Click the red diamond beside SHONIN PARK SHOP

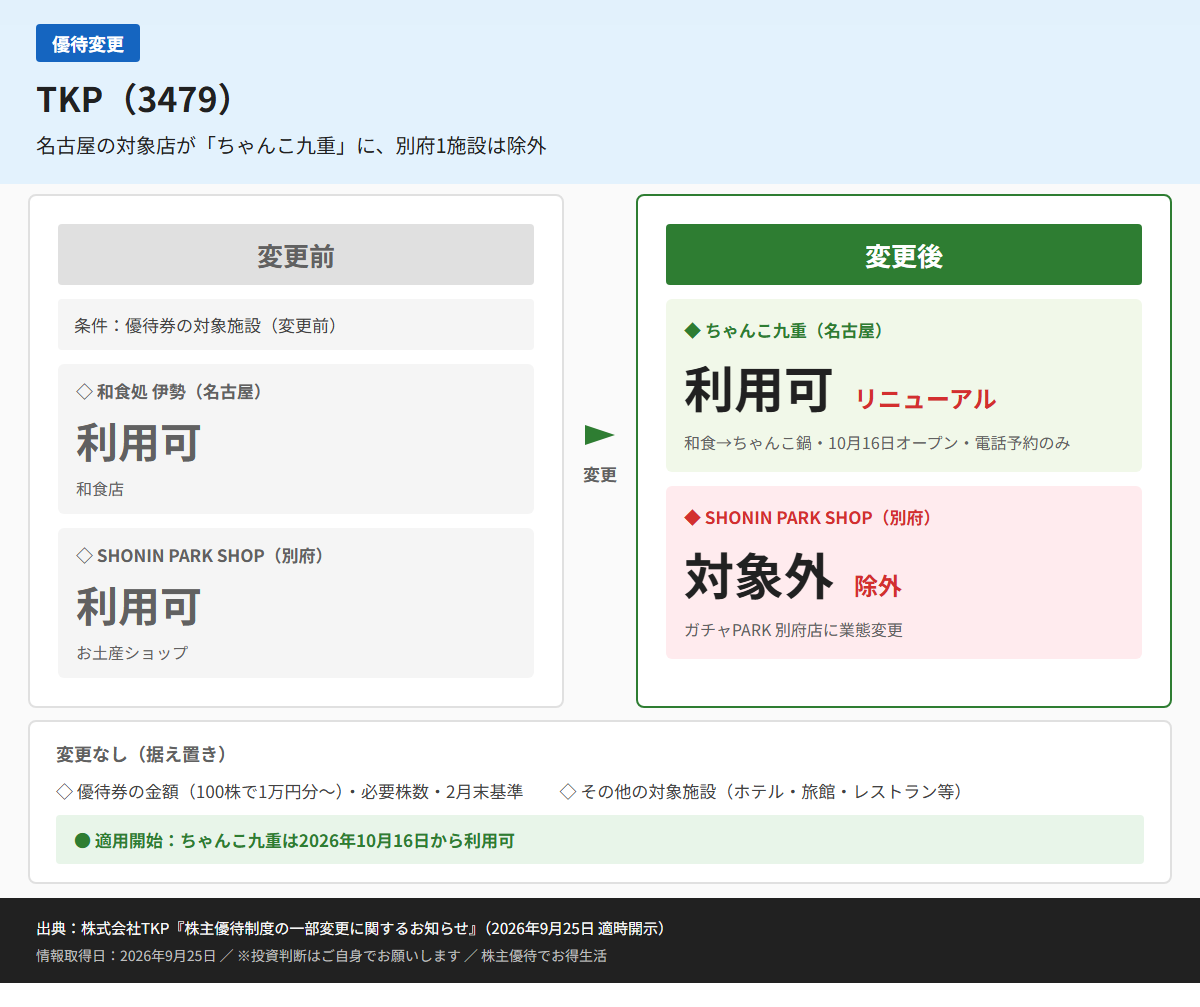coord(692,517)
